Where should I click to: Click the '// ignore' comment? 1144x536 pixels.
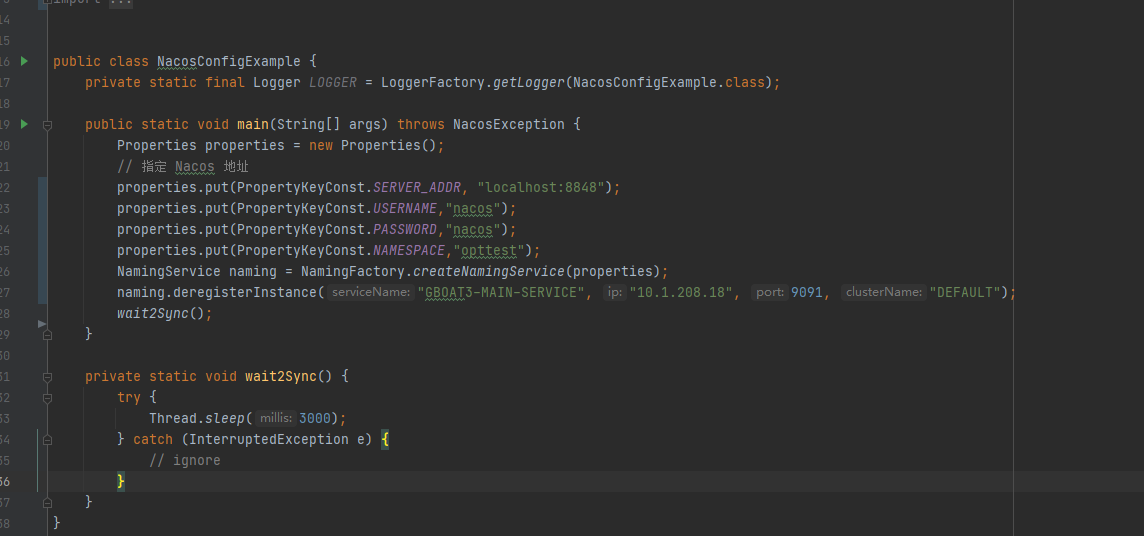point(185,461)
